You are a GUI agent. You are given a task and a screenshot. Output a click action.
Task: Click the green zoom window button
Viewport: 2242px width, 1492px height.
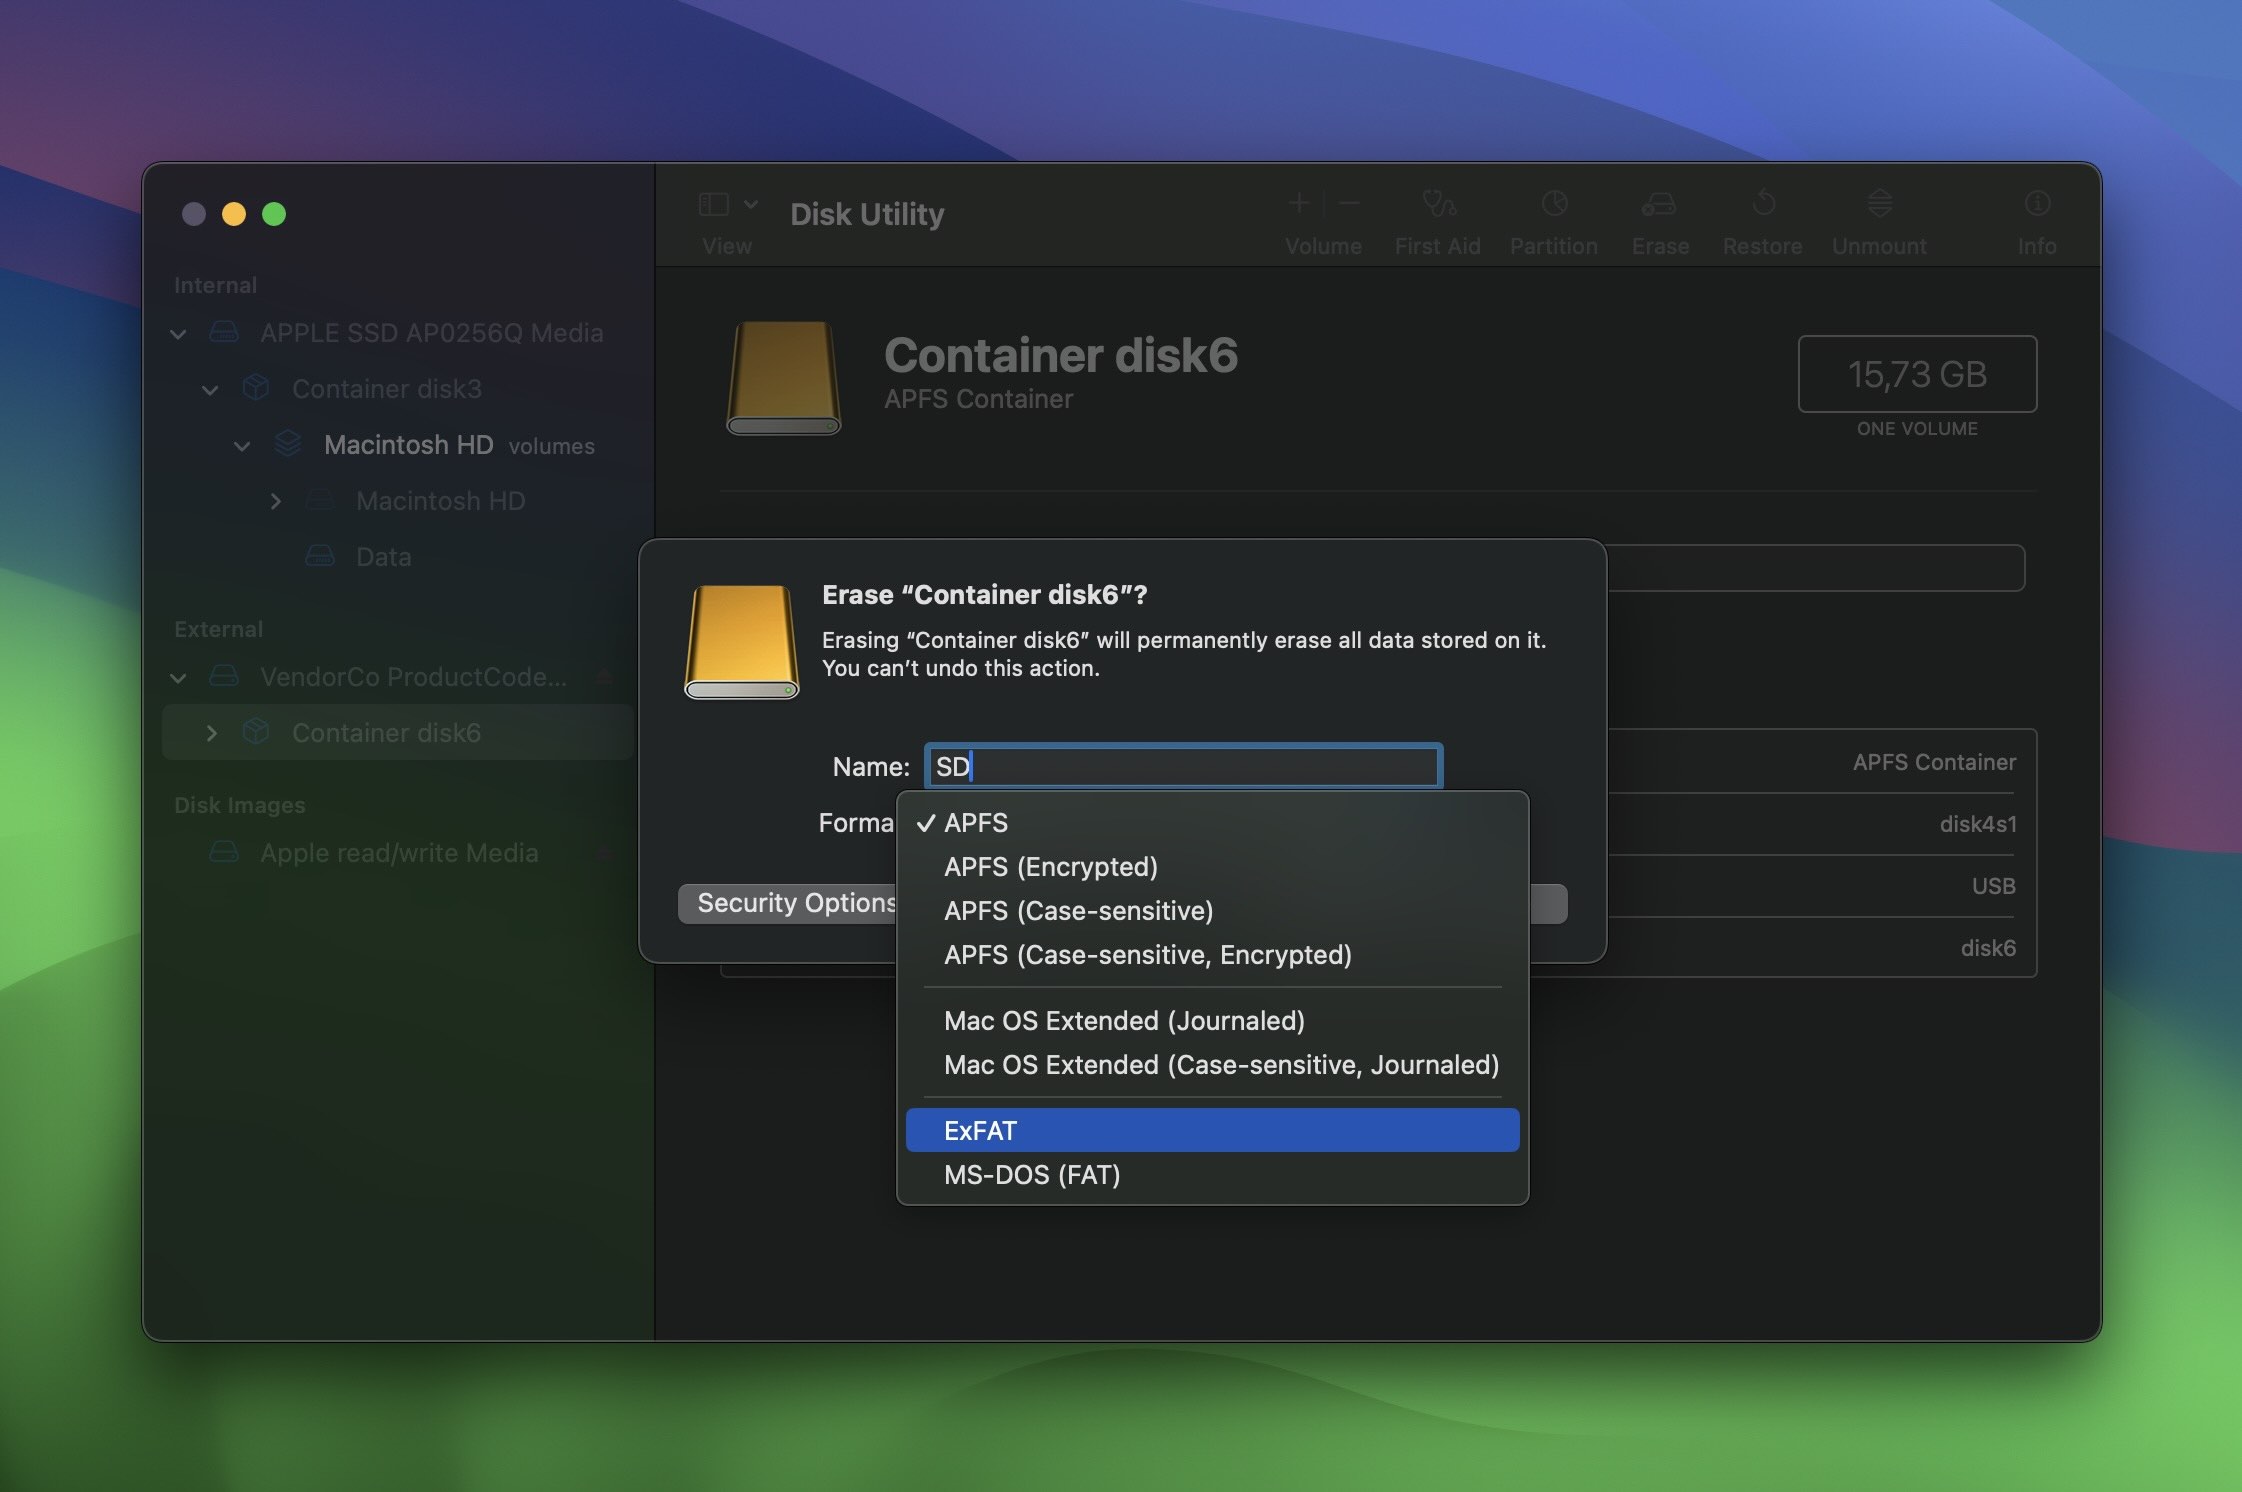pyautogui.click(x=274, y=214)
